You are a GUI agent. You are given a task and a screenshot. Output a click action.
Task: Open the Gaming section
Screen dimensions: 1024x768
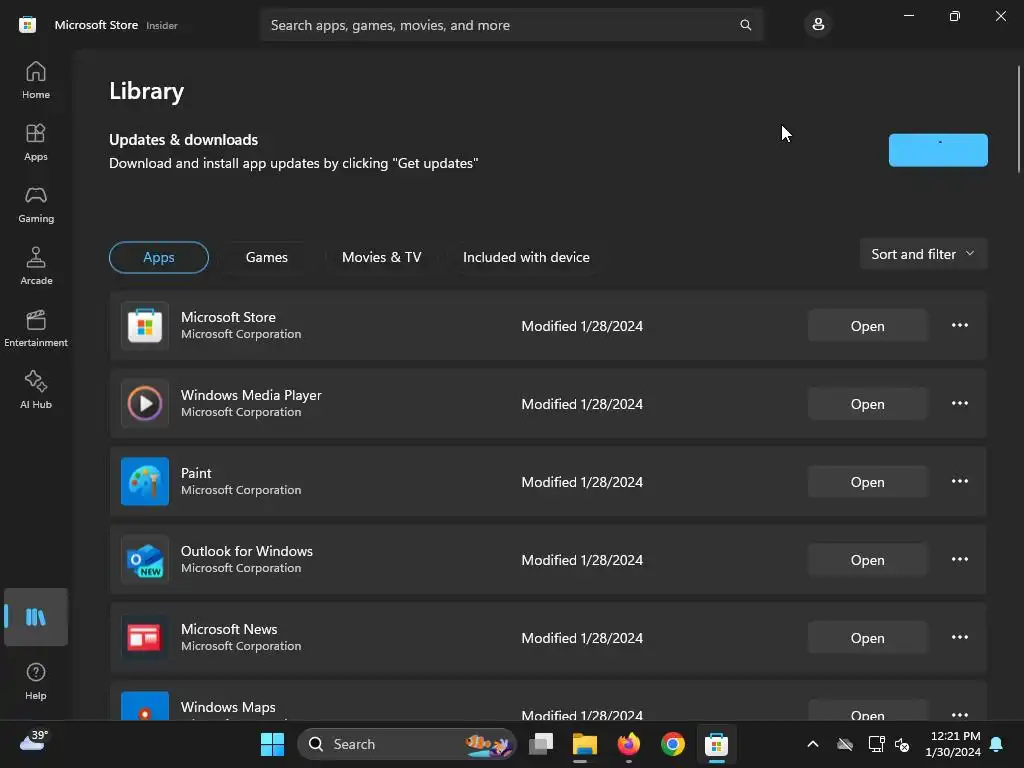36,204
